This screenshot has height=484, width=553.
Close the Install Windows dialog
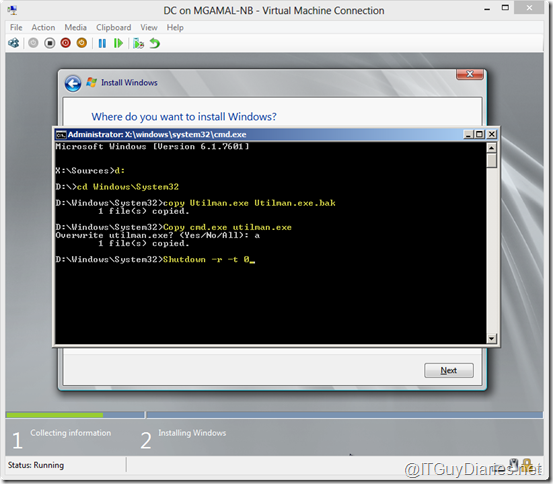470,74
